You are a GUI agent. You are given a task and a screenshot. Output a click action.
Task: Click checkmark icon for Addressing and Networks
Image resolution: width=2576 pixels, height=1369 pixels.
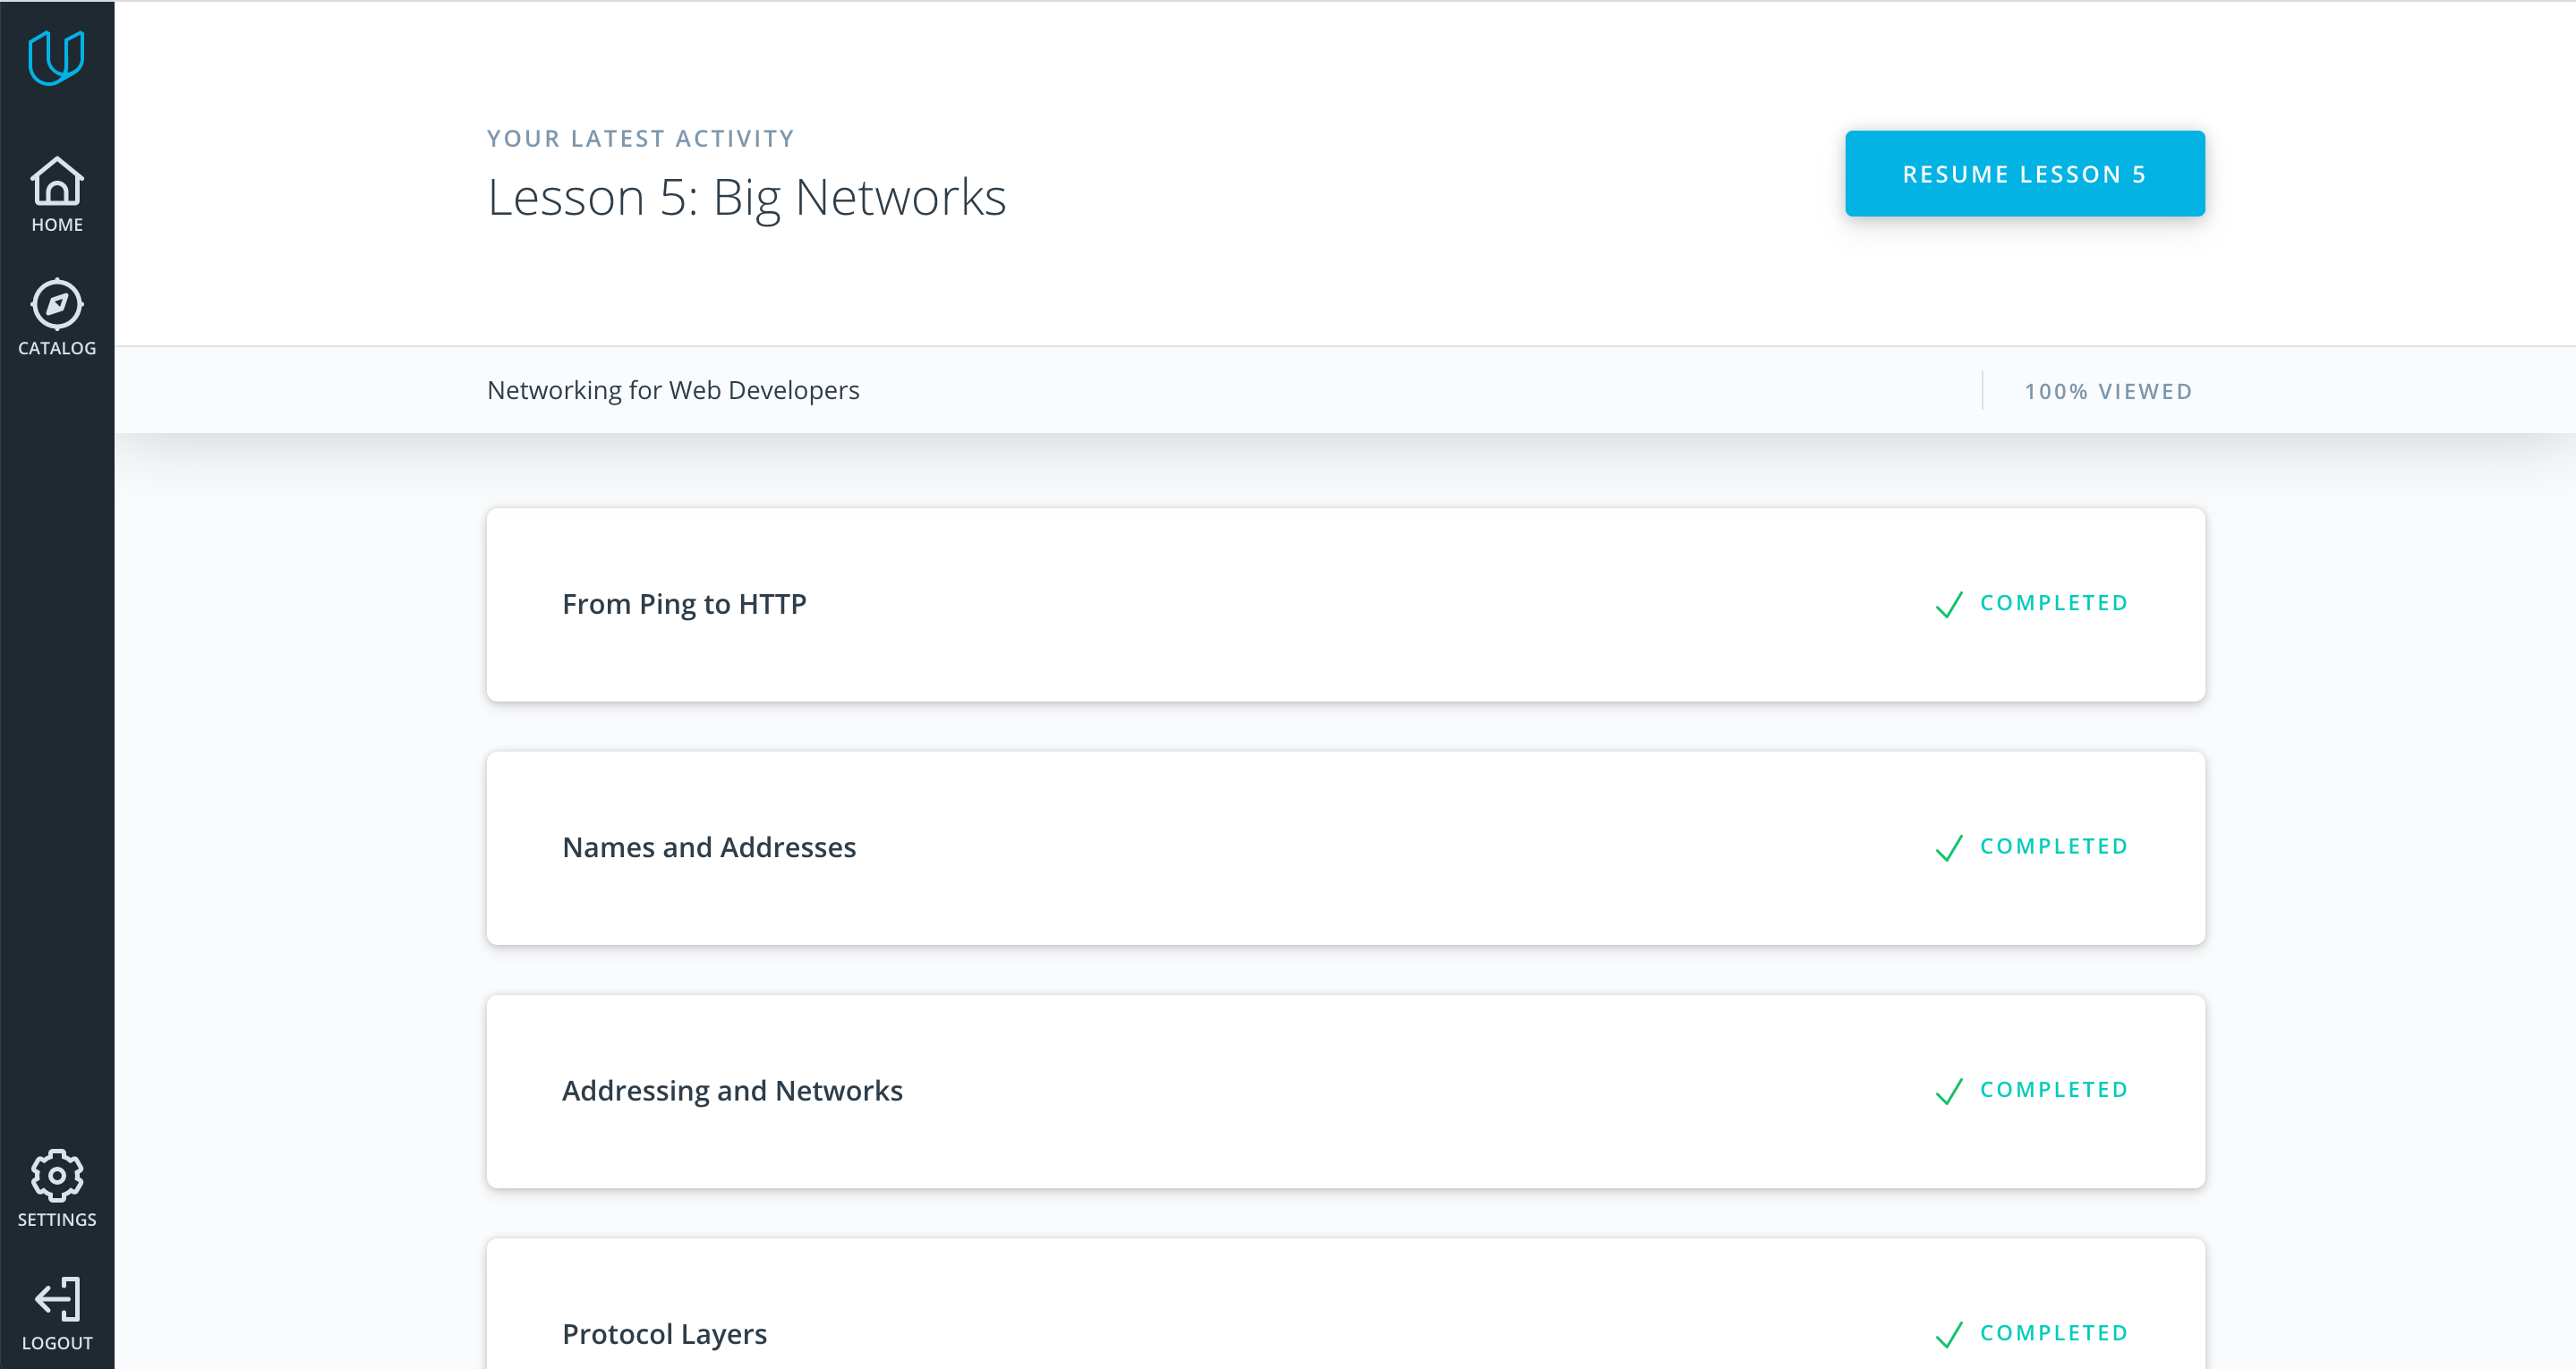click(x=1949, y=1091)
